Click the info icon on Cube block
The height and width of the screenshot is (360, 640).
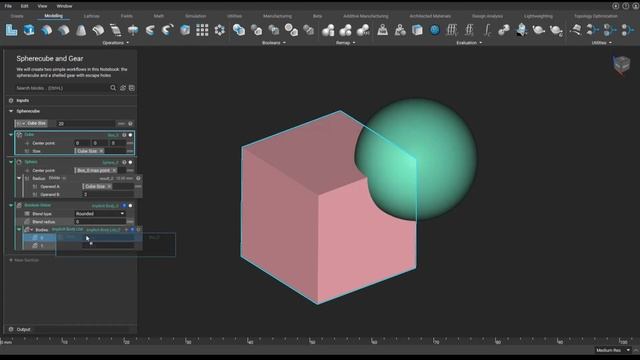pos(124,135)
